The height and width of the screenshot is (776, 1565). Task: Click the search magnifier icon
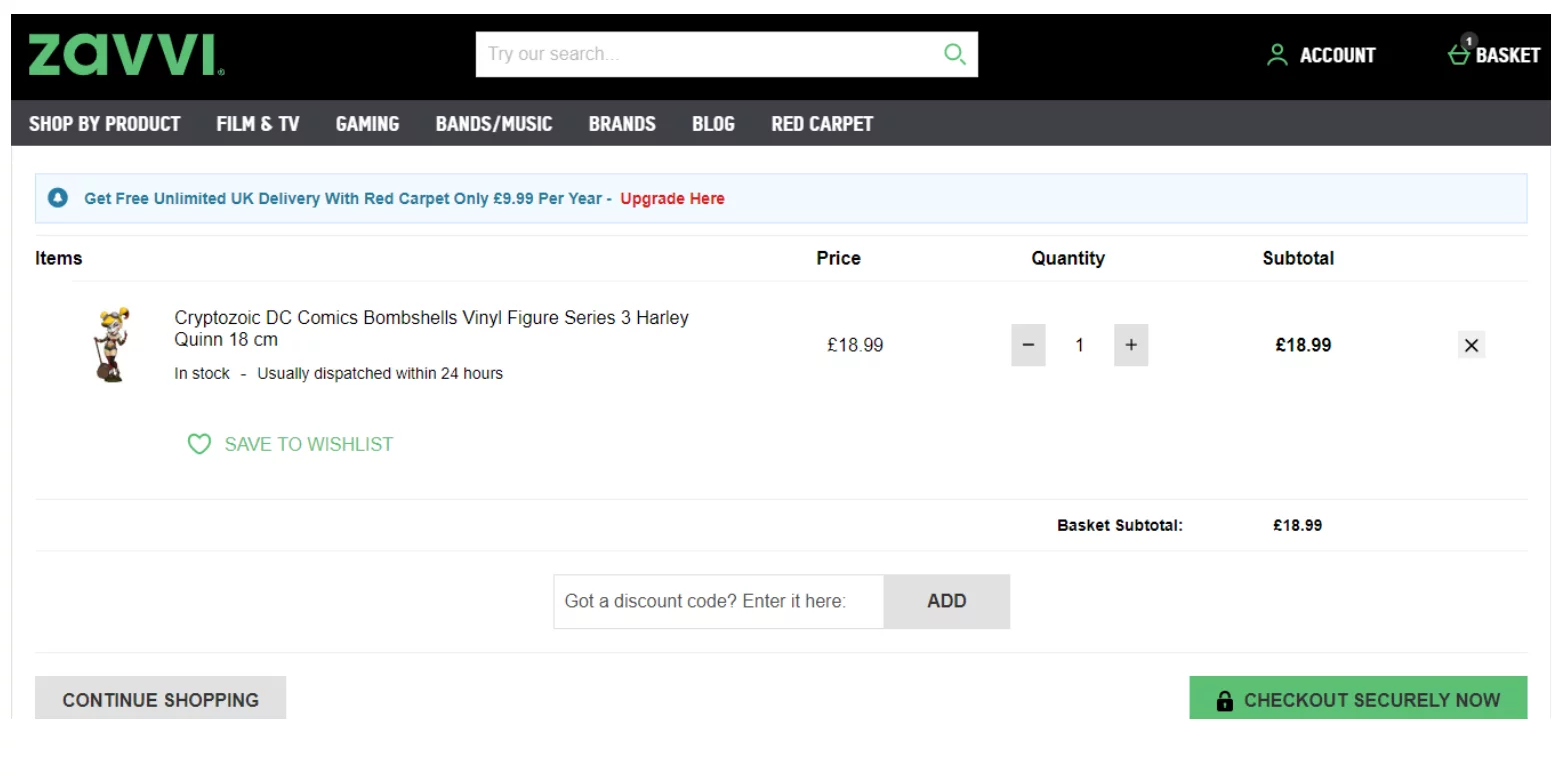click(955, 54)
